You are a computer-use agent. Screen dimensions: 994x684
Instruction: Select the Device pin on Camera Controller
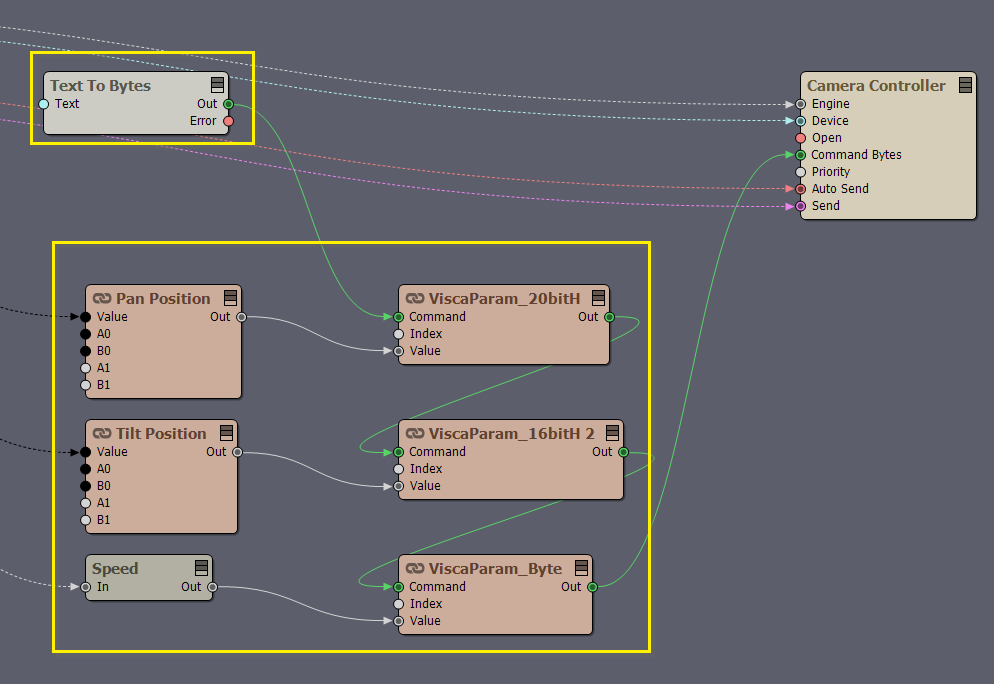click(x=801, y=121)
